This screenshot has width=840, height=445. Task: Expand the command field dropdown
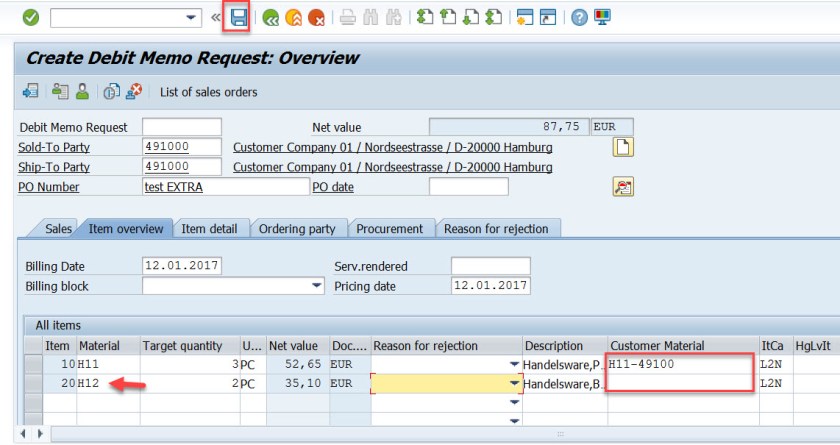(192, 18)
